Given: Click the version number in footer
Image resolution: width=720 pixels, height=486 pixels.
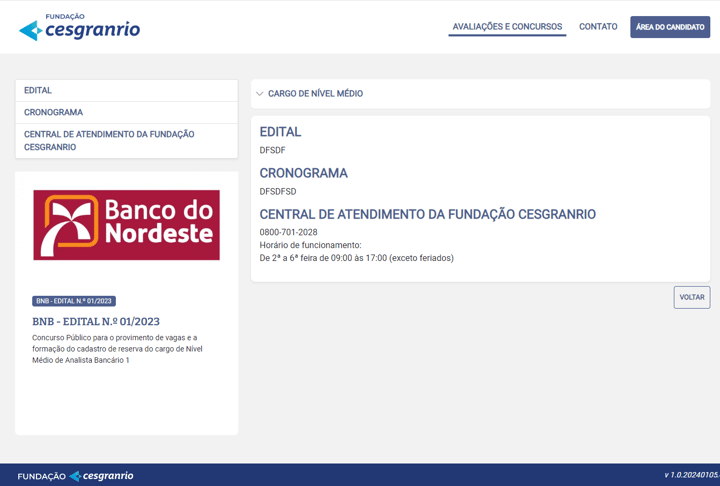Looking at the screenshot, I should click(692, 475).
